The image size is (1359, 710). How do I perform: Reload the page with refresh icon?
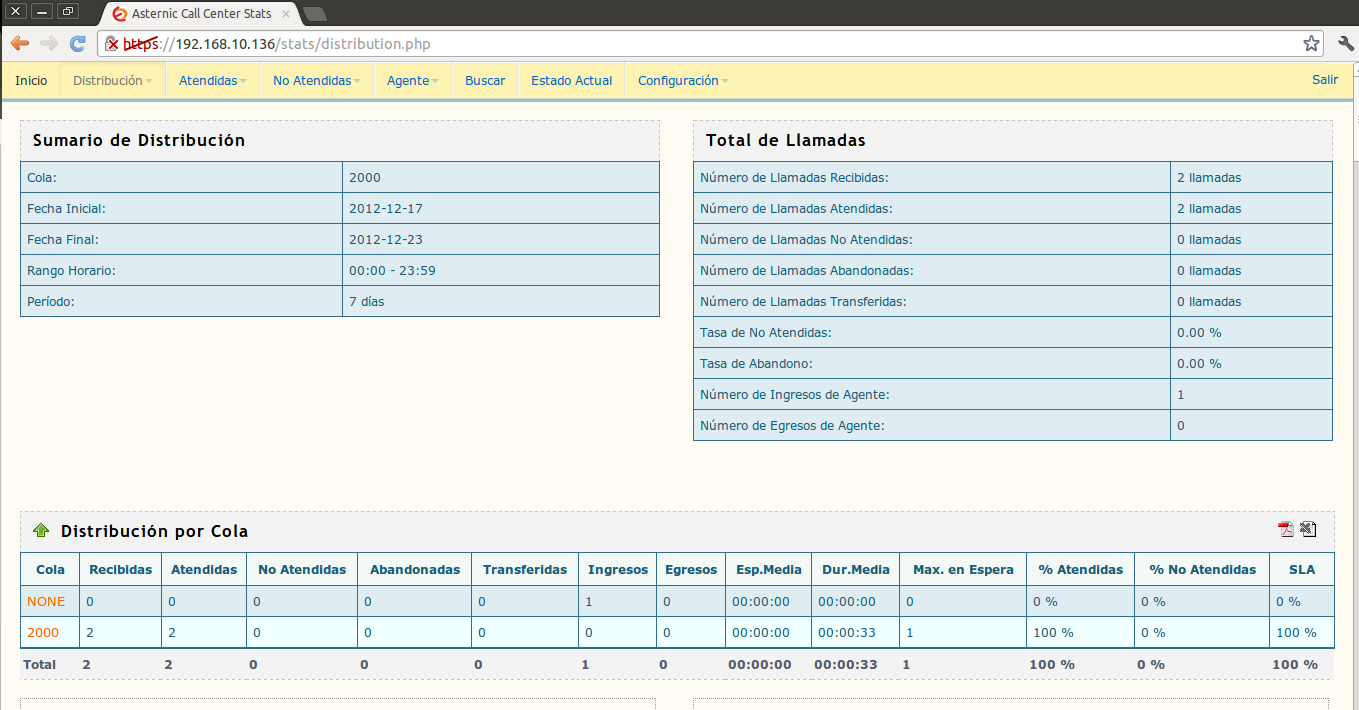[x=77, y=43]
